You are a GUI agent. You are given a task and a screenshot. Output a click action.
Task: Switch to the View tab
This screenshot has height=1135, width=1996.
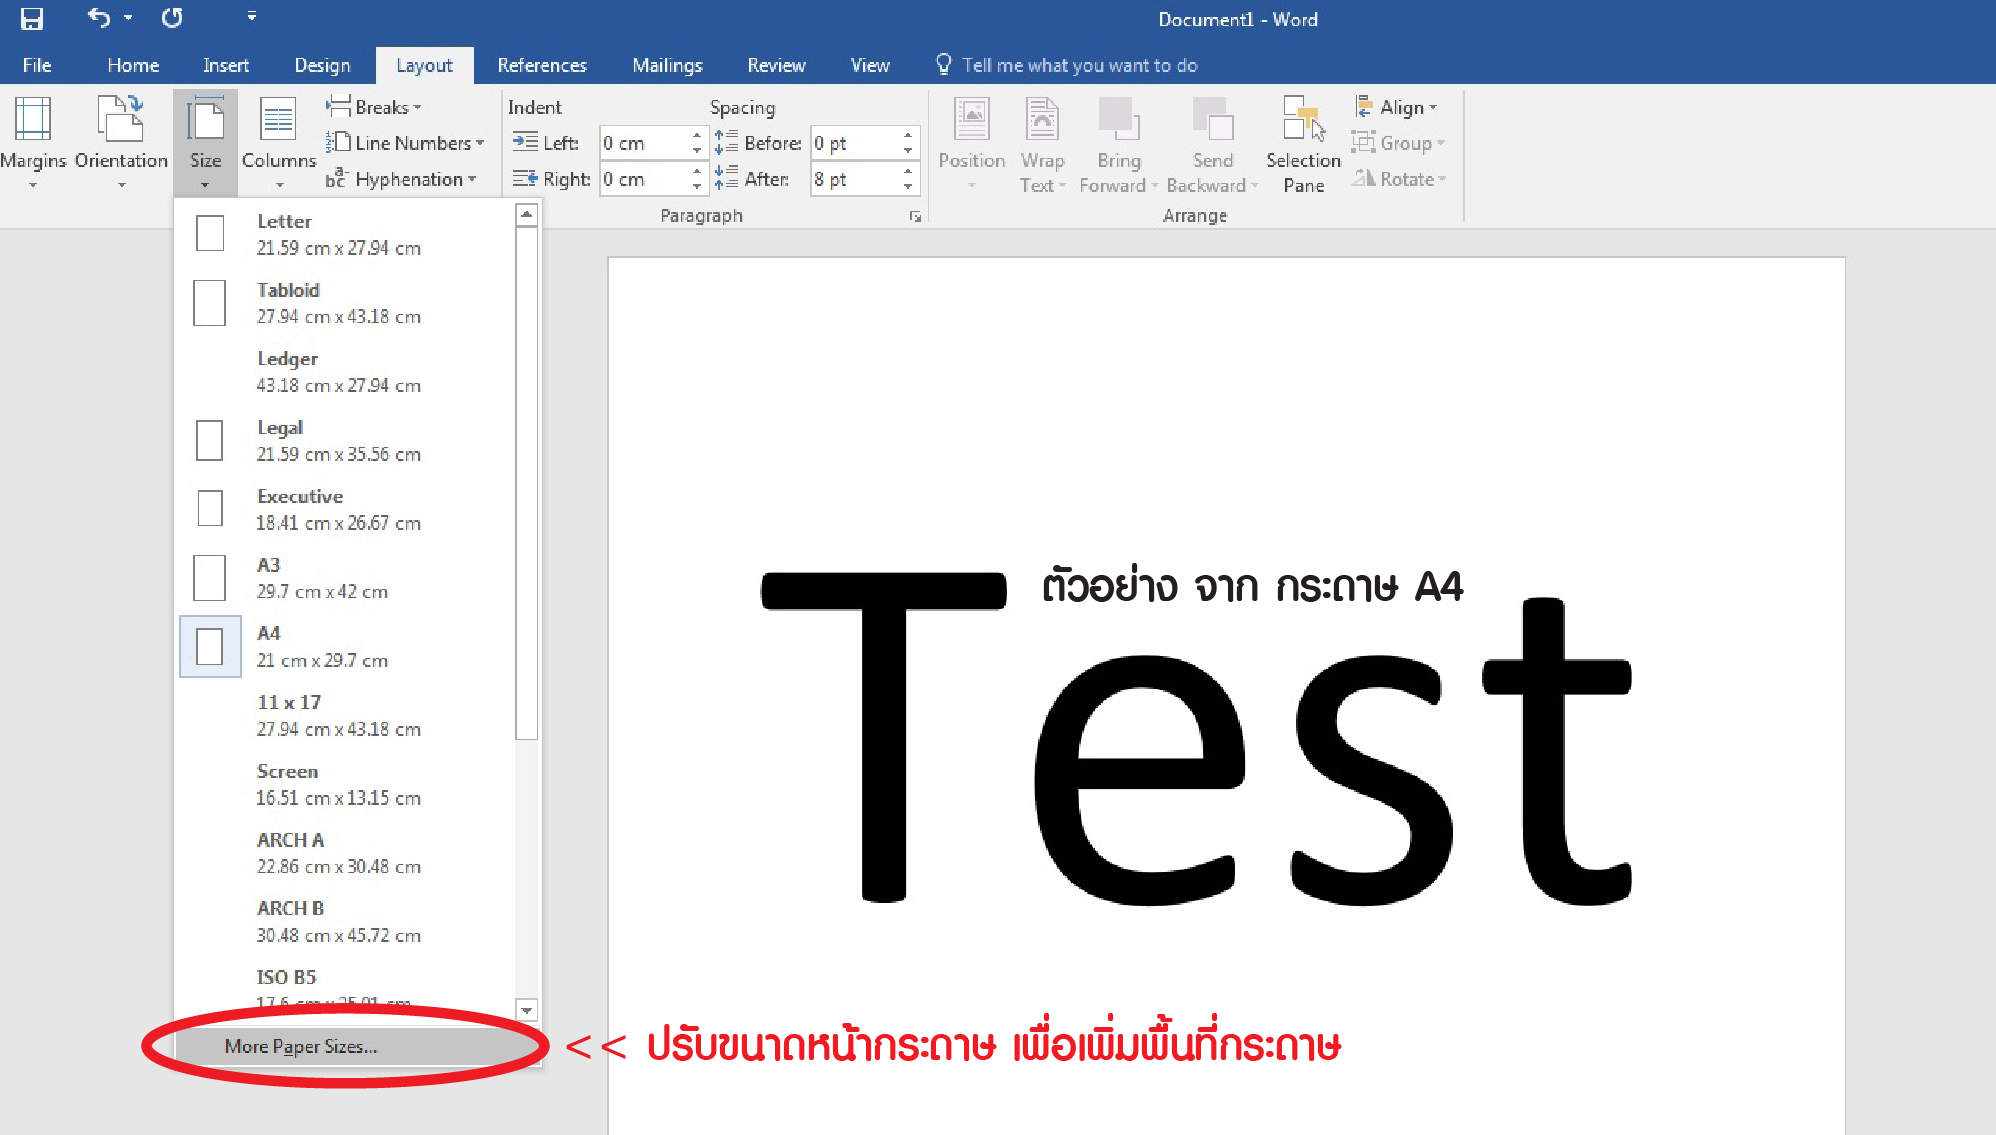point(870,65)
